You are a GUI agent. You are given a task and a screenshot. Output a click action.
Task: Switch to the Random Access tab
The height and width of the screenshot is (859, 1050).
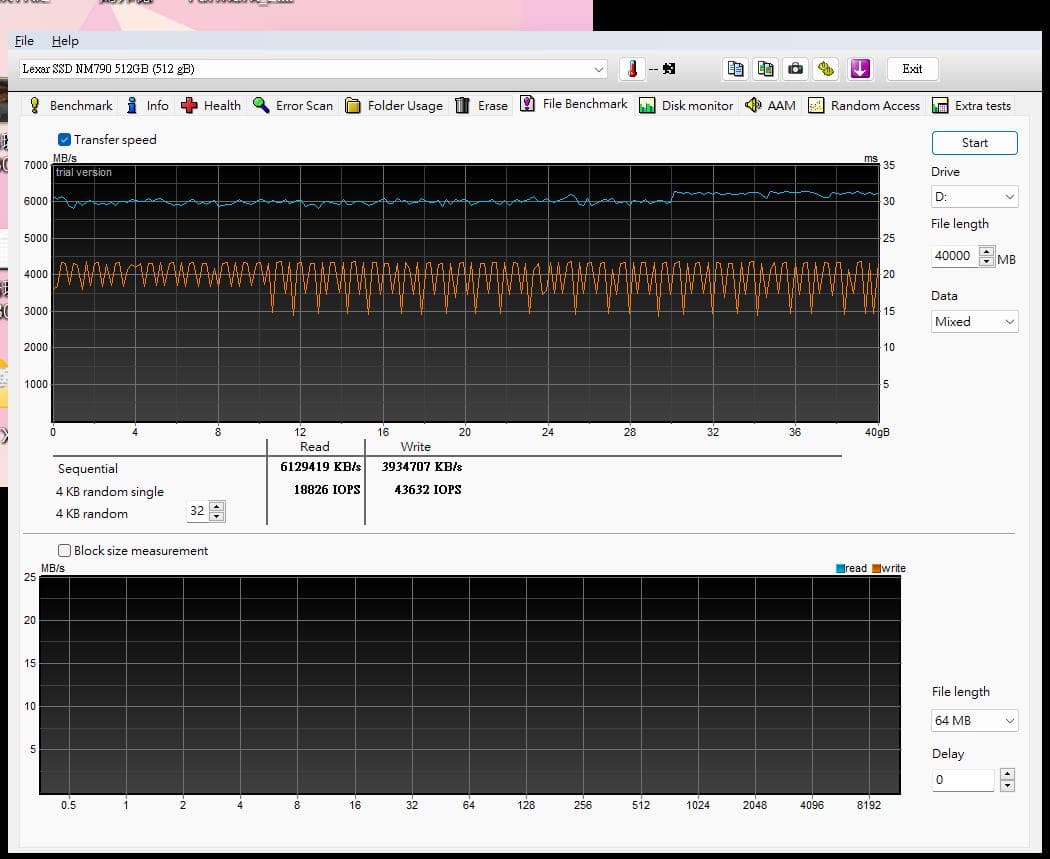tap(864, 105)
